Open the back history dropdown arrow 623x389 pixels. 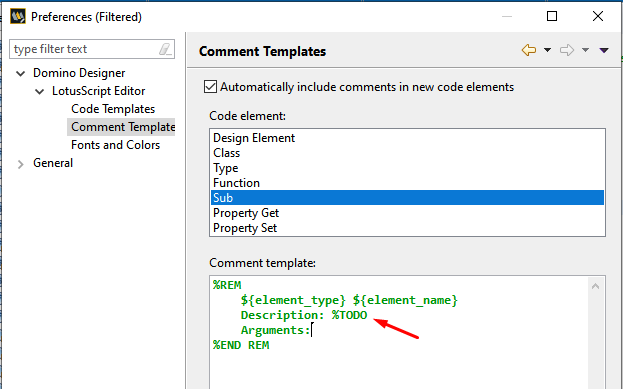547,50
